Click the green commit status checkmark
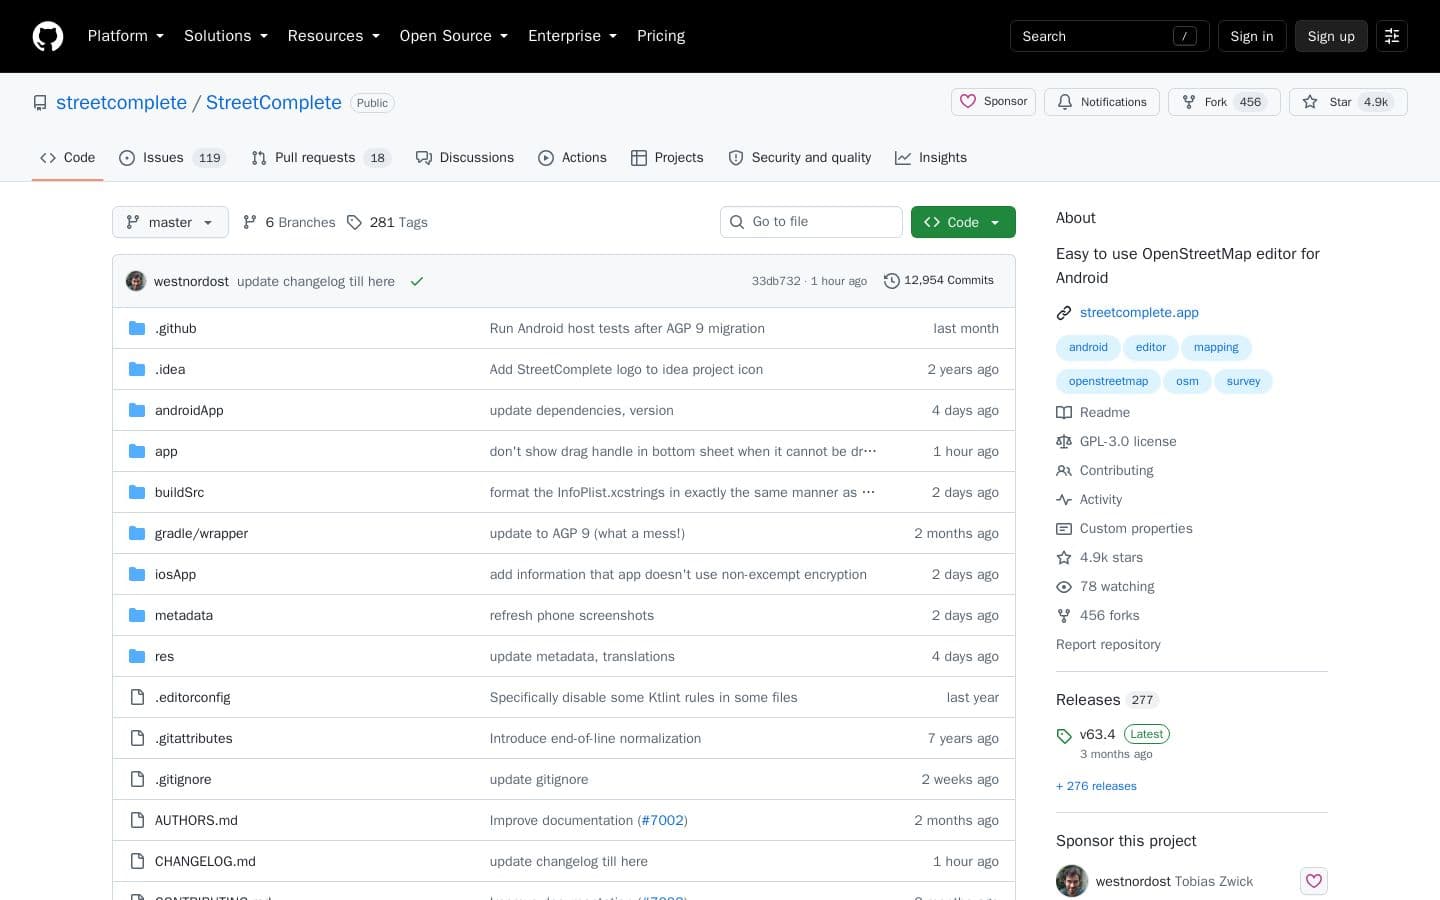The image size is (1440, 900). [x=417, y=282]
